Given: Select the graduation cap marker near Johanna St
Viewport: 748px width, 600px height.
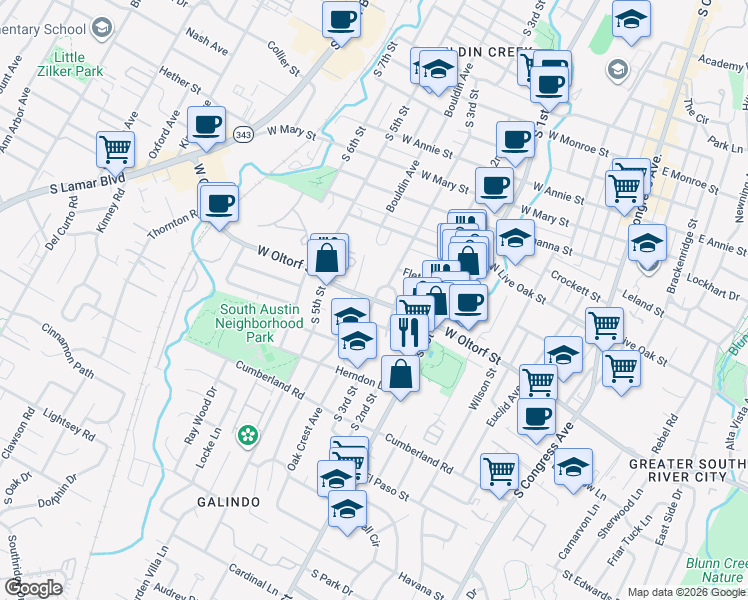Looking at the screenshot, I should click(x=516, y=240).
